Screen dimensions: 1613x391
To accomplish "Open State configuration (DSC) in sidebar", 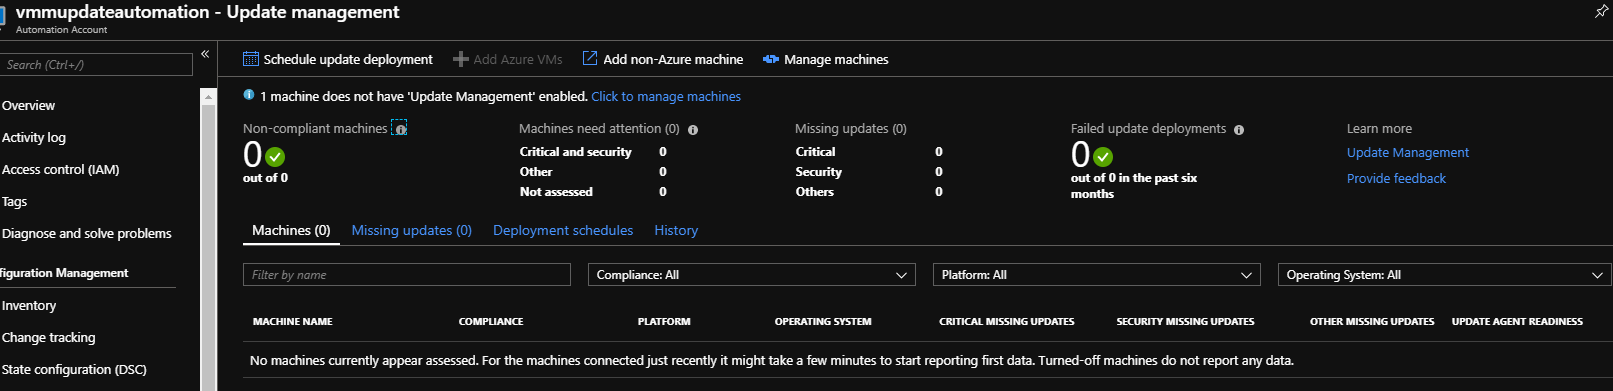I will [x=74, y=369].
